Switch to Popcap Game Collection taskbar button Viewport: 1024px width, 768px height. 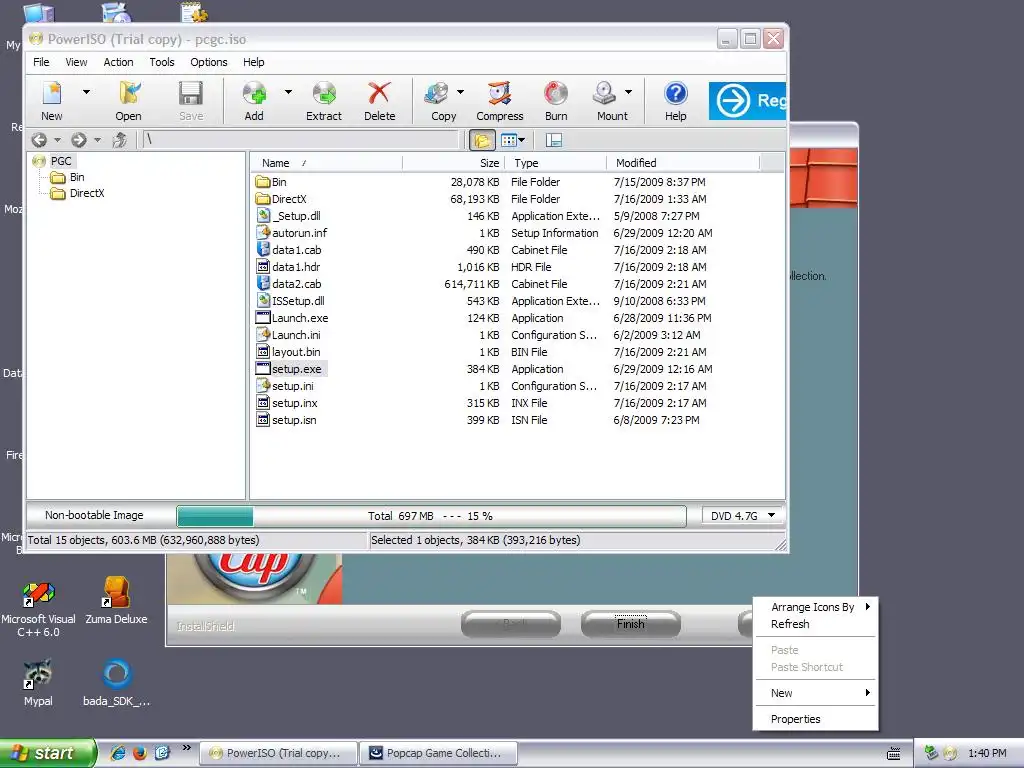tap(438, 753)
